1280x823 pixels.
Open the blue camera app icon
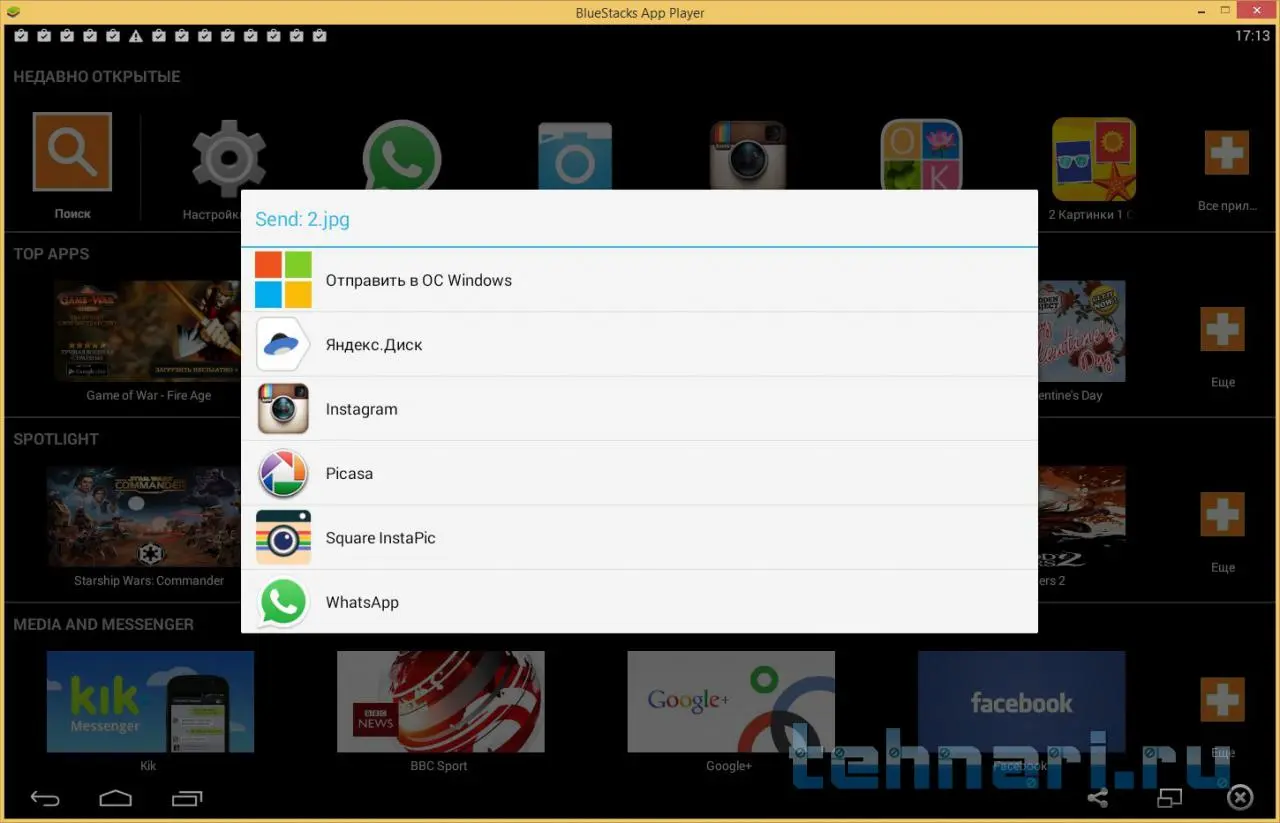(x=575, y=155)
